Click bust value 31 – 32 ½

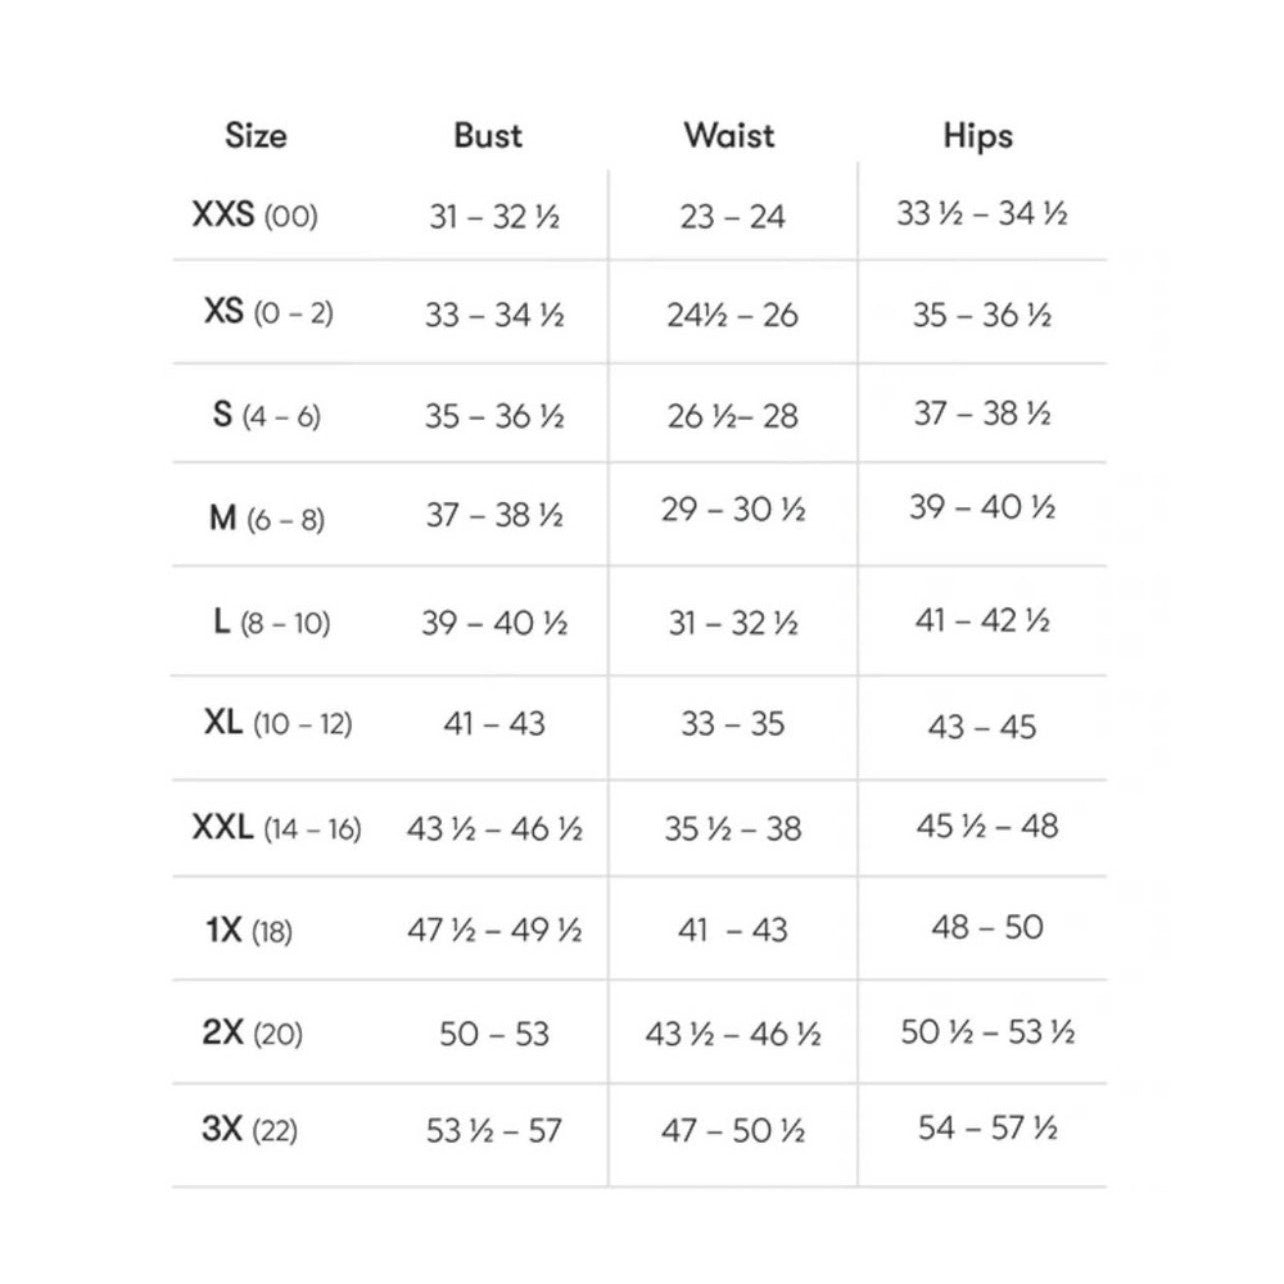click(x=494, y=216)
